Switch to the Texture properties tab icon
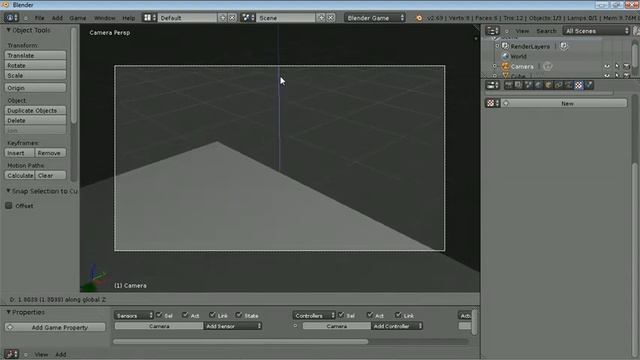Viewport: 640px width, 360px height. (579, 85)
